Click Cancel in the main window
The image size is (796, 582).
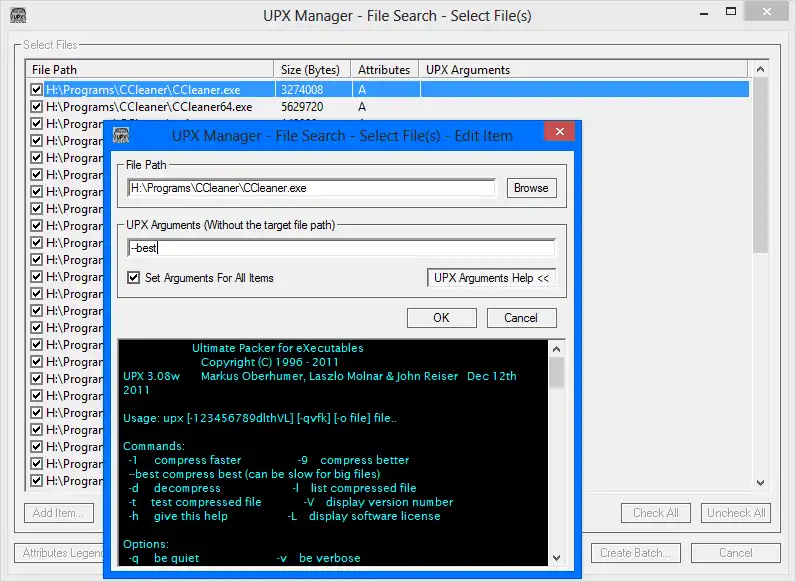pos(736,553)
